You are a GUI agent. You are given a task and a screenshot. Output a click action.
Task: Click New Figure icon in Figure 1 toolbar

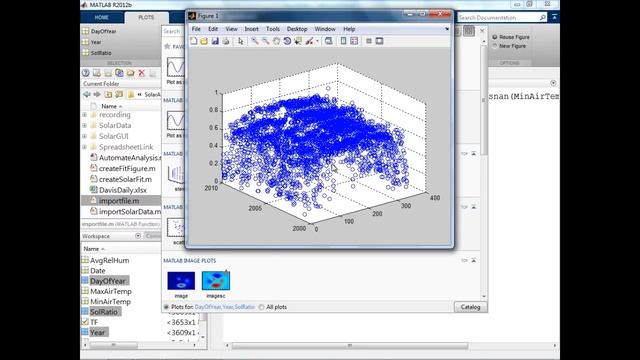tap(193, 41)
